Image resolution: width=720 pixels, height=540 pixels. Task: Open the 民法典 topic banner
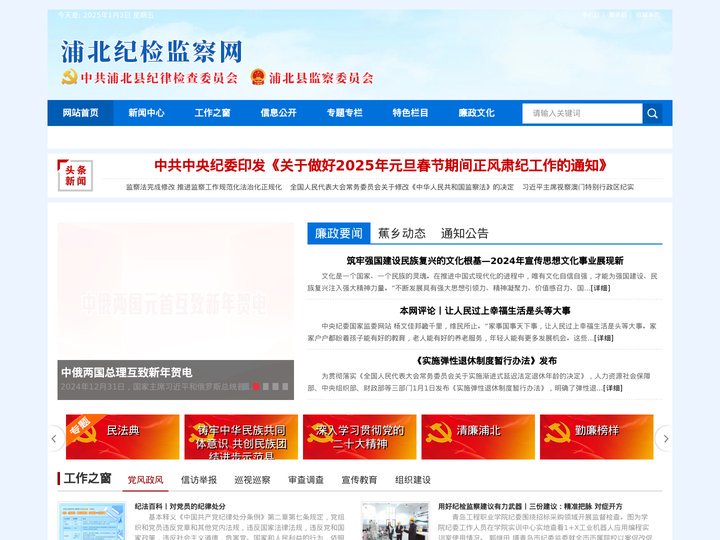point(123,437)
